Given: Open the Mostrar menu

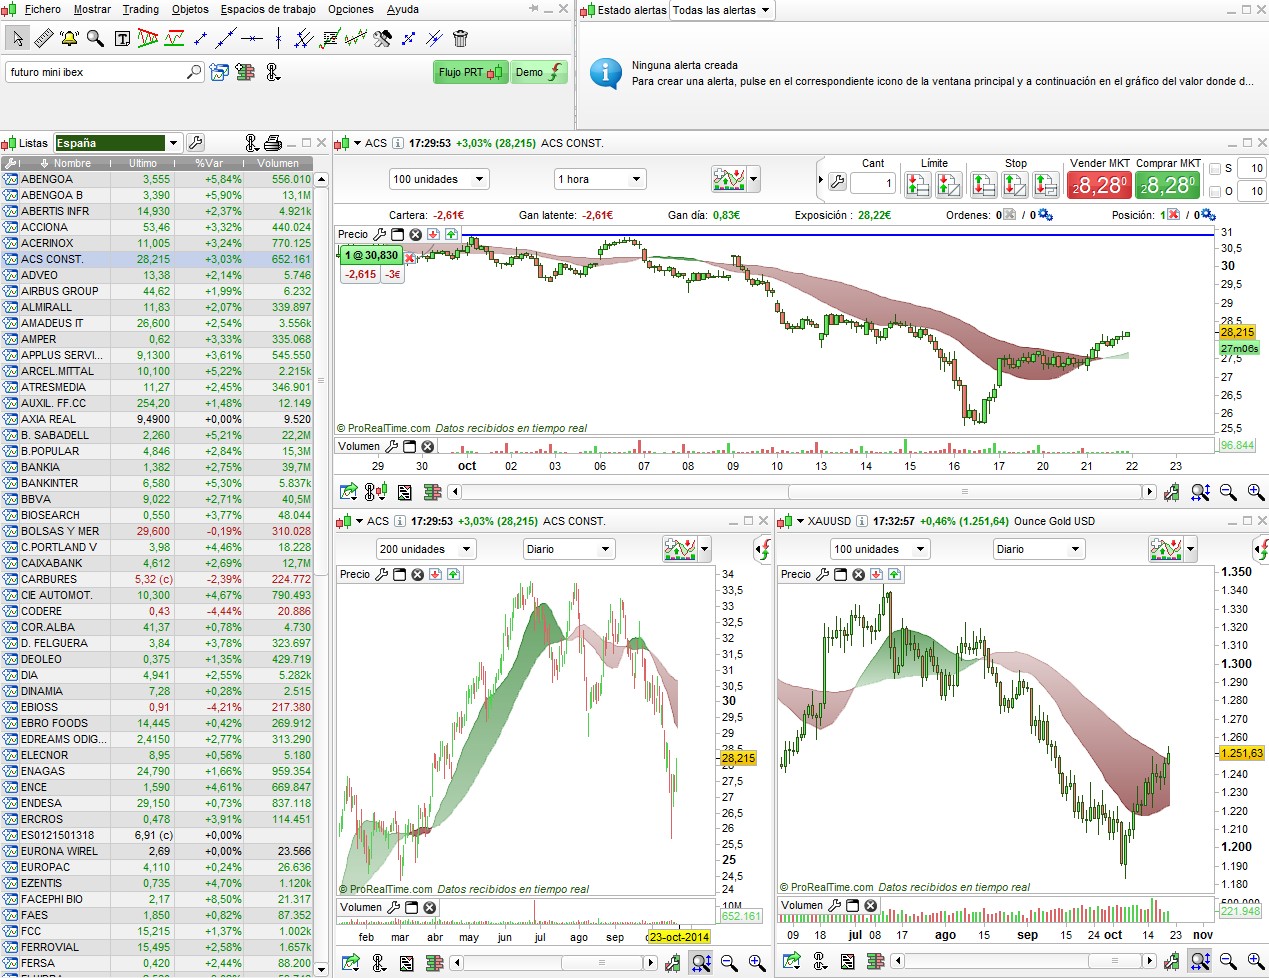Looking at the screenshot, I should [92, 9].
